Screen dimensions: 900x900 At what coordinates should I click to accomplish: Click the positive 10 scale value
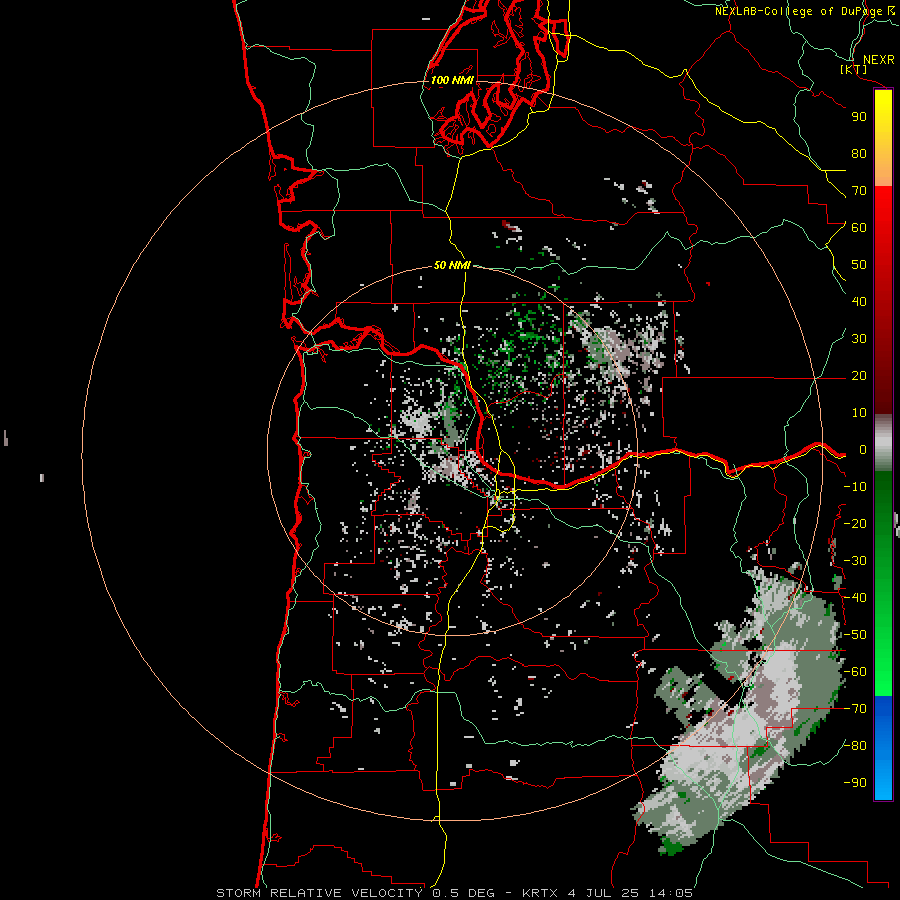(859, 413)
